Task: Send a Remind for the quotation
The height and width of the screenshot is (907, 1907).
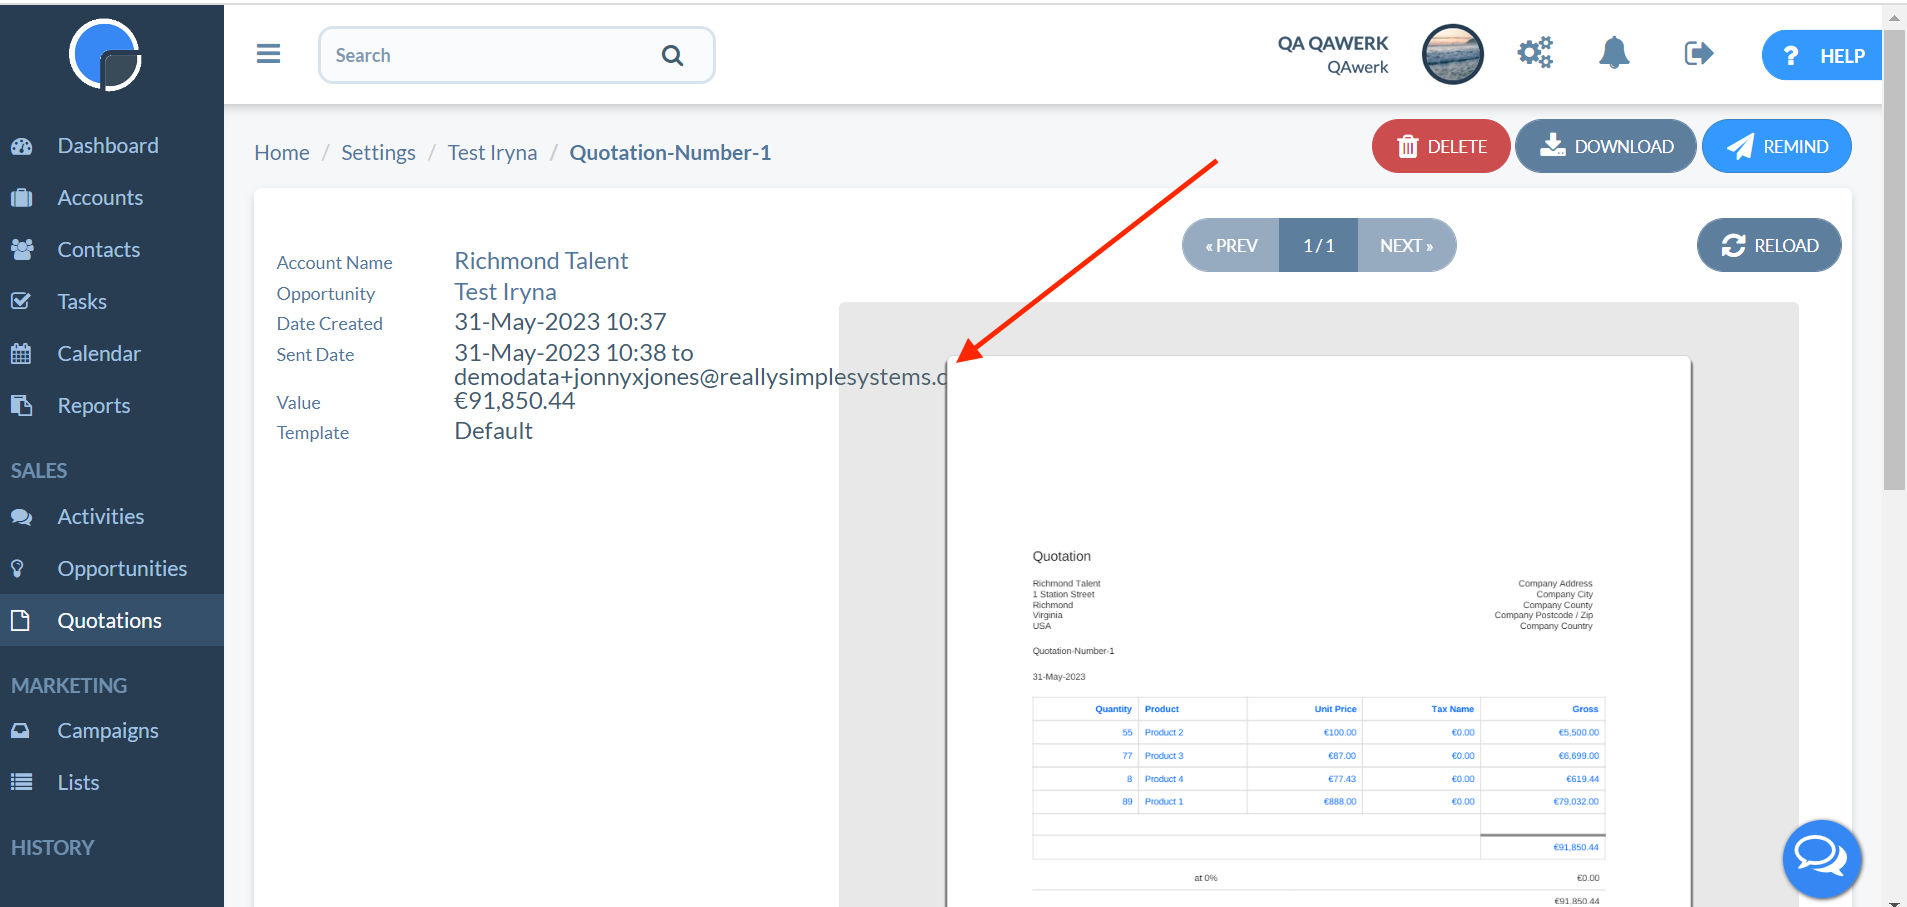Action: click(x=1777, y=146)
